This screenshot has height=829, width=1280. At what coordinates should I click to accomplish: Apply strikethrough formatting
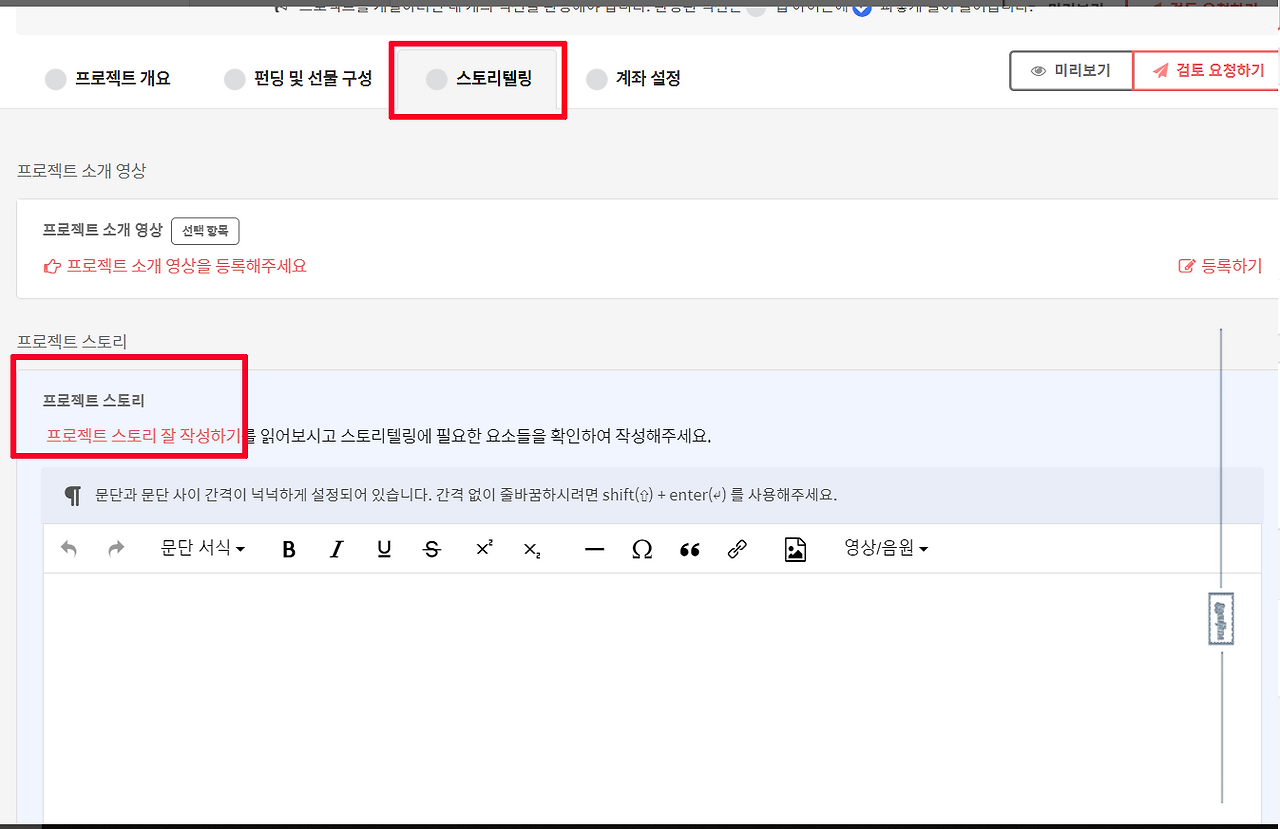pyautogui.click(x=432, y=549)
